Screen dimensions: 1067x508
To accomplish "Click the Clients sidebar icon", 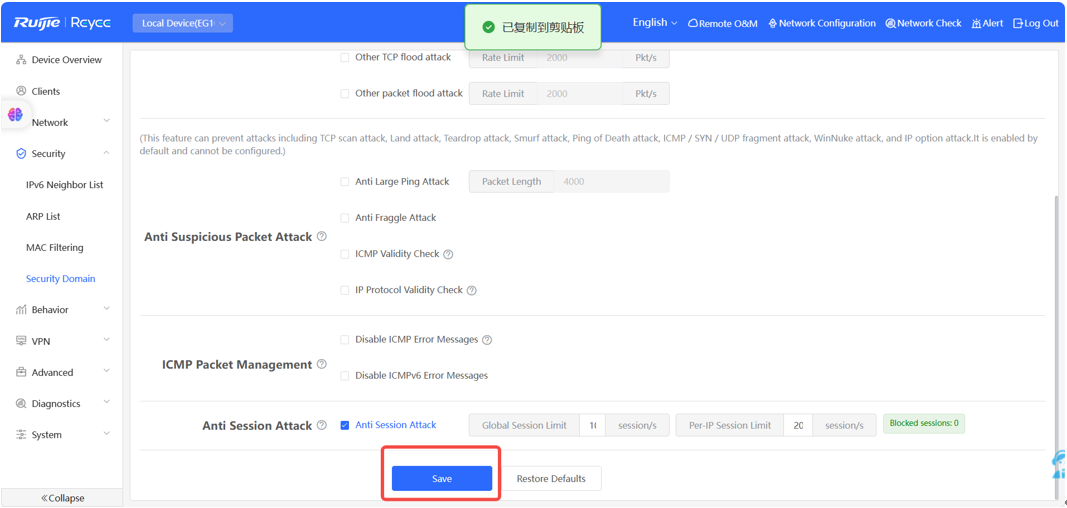I will [20, 91].
